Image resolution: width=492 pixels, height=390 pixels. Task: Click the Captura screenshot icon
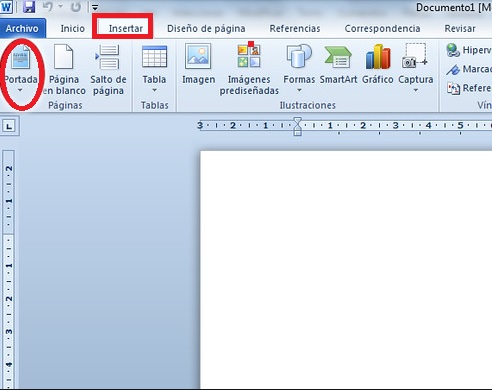click(x=415, y=56)
